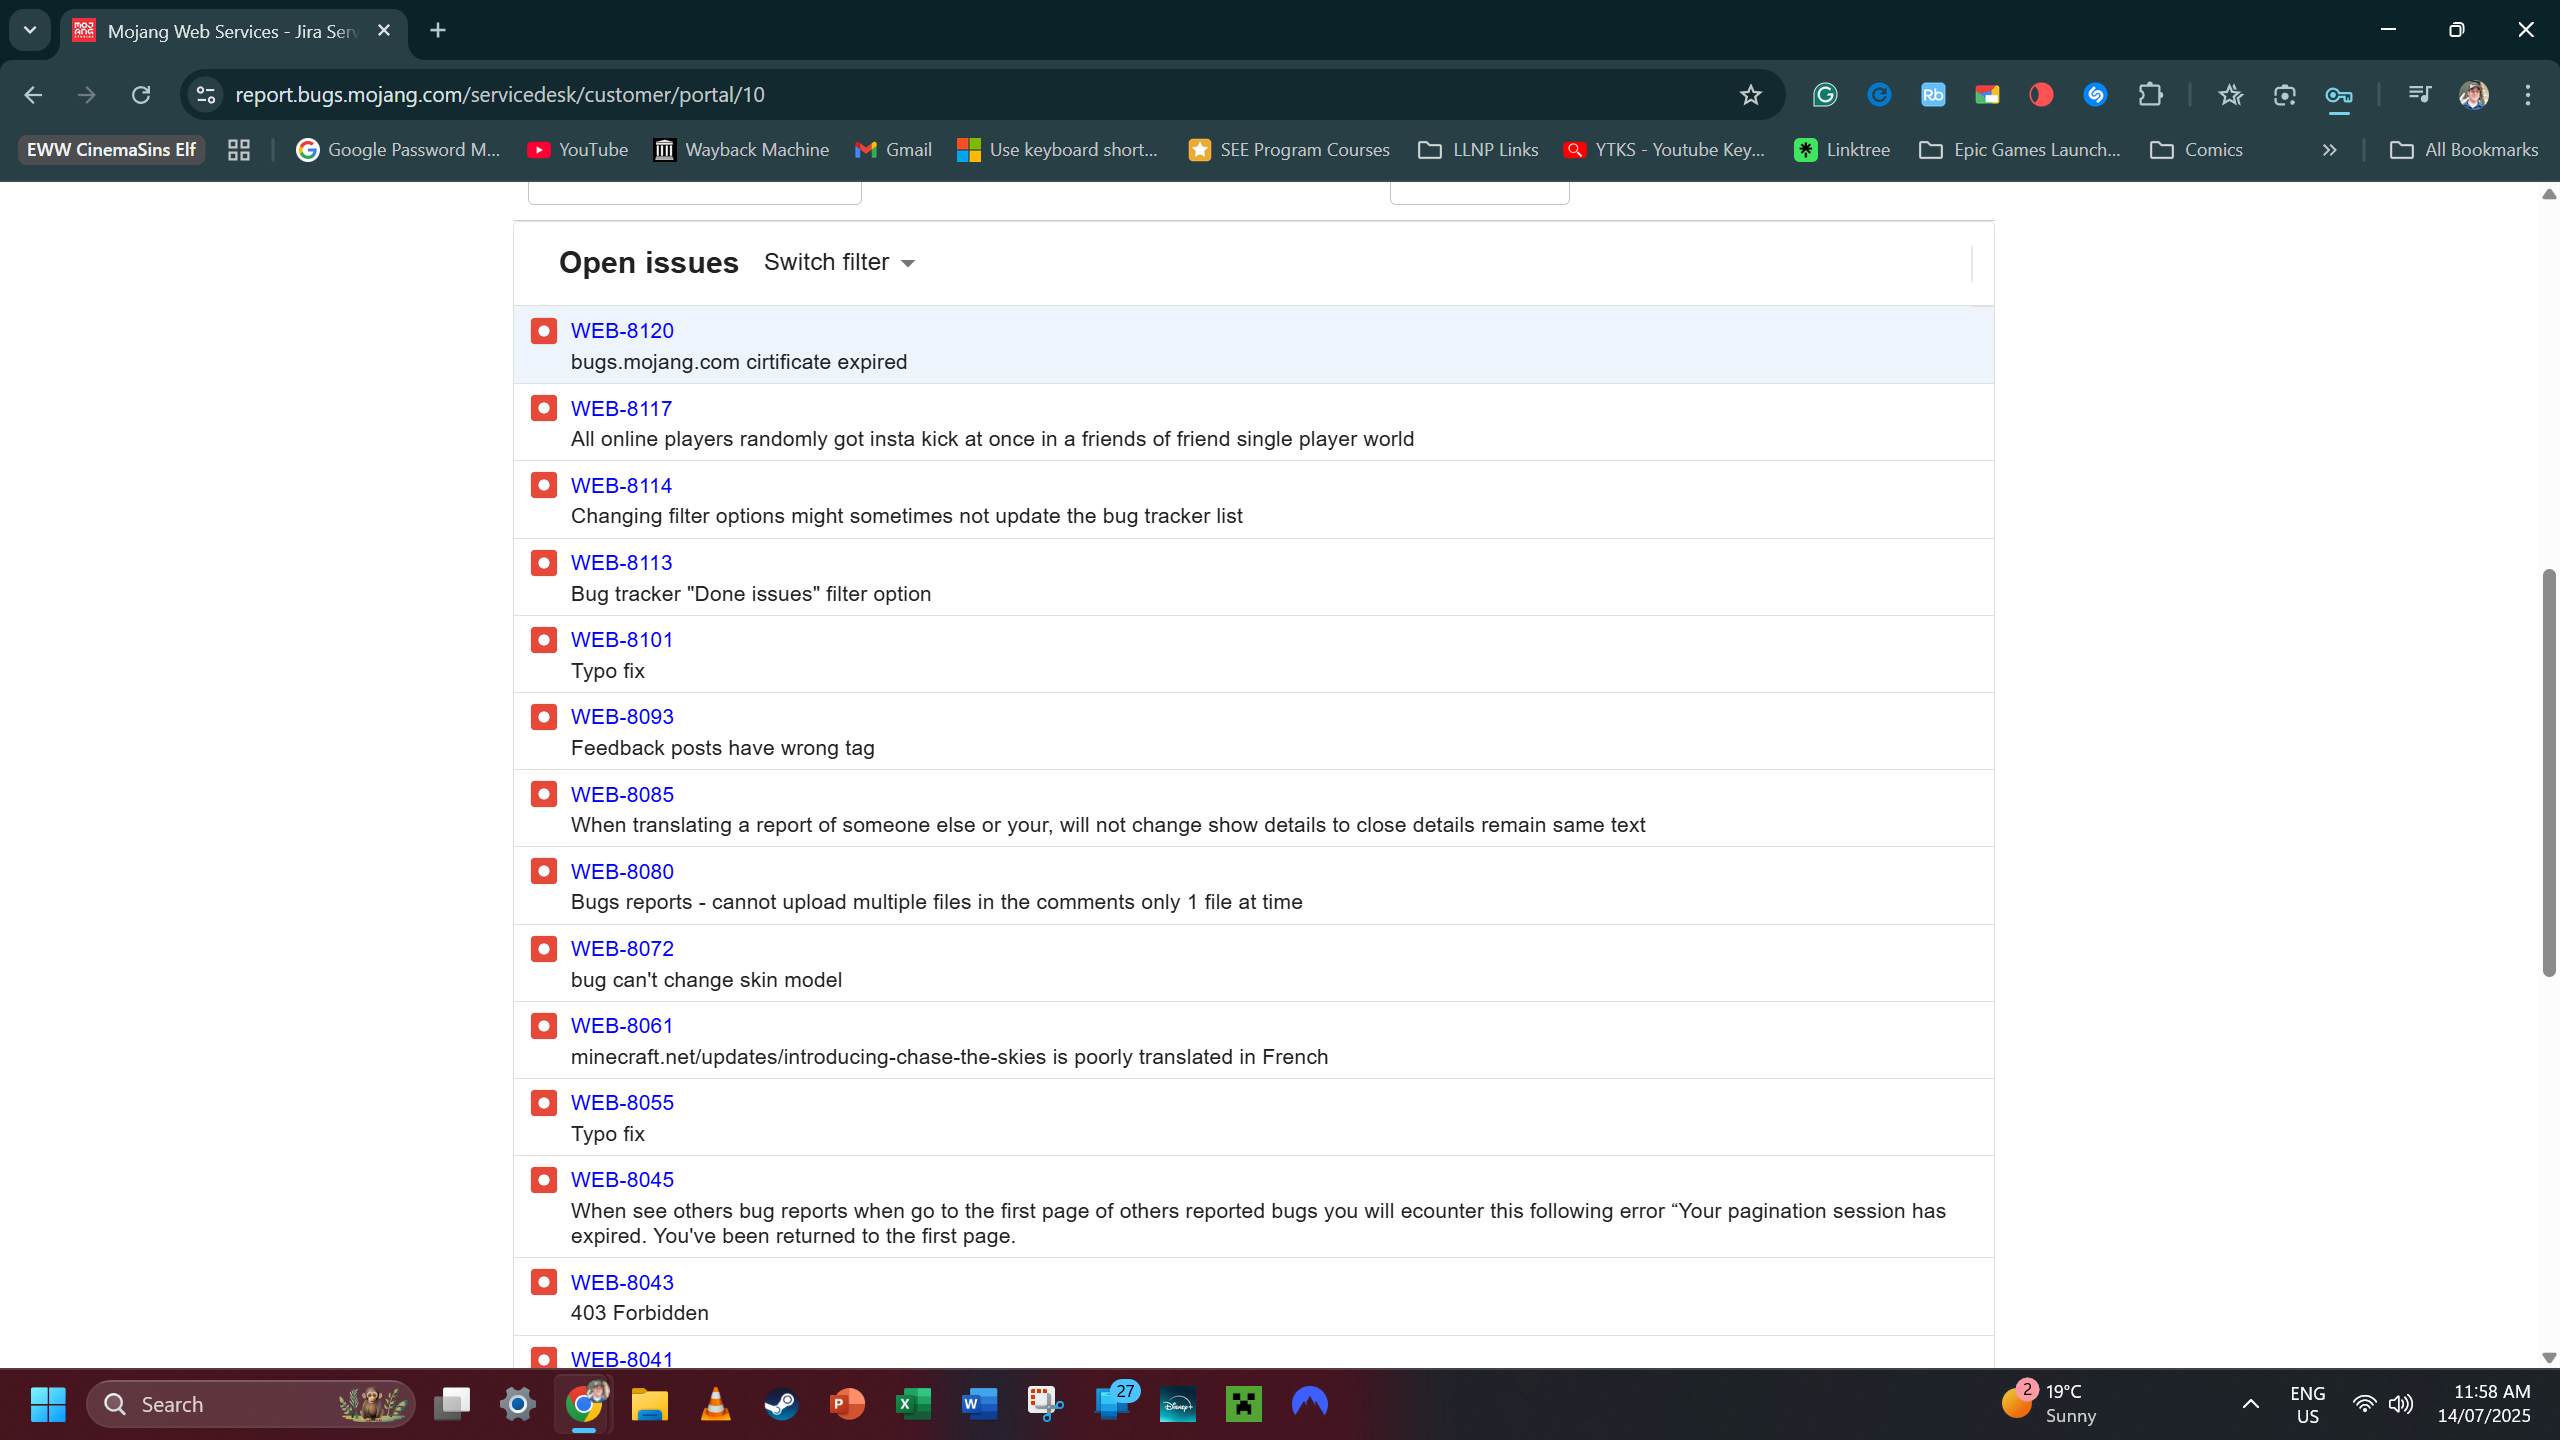The height and width of the screenshot is (1440, 2560).
Task: Open the Shazam extension icon
Action: [x=2095, y=95]
